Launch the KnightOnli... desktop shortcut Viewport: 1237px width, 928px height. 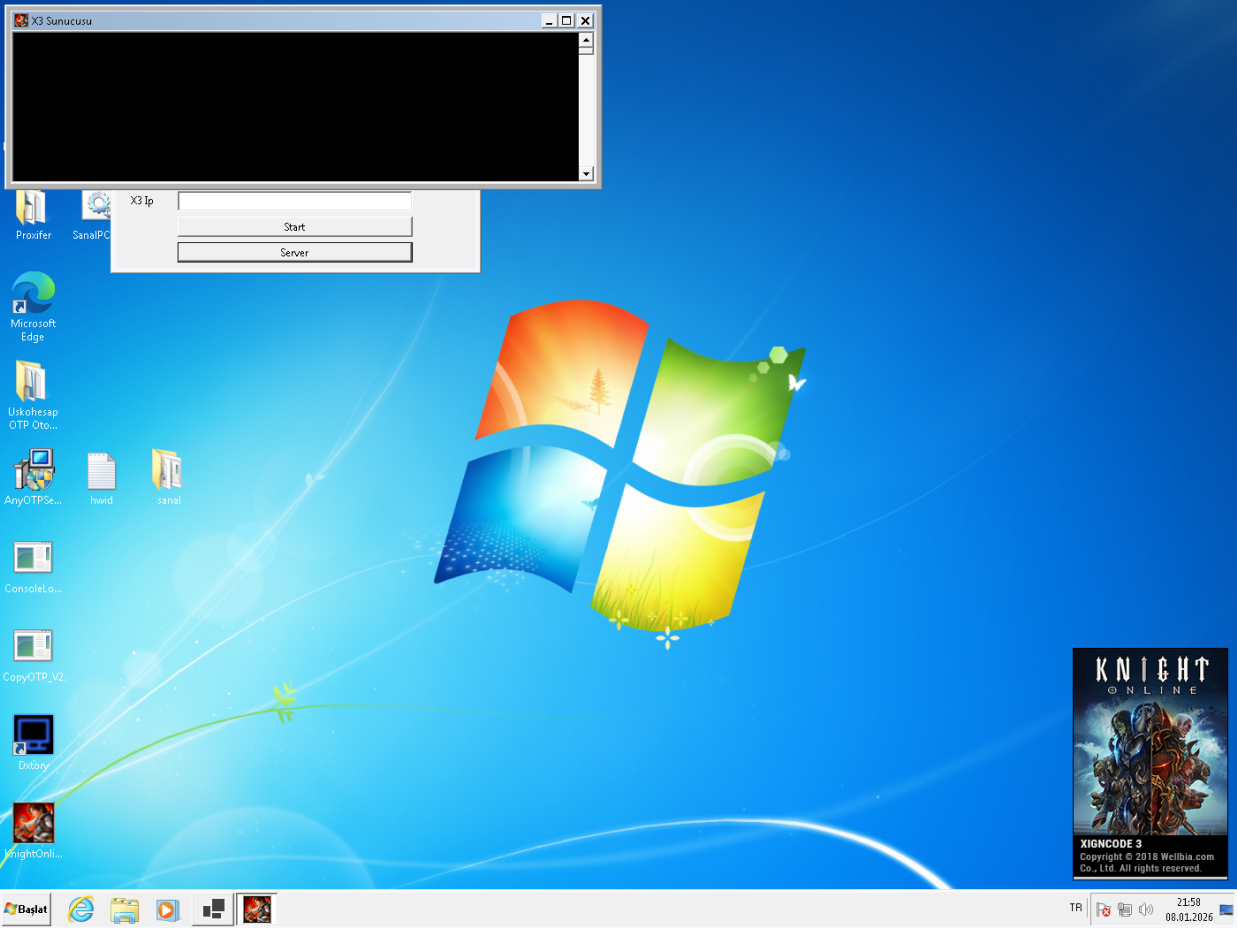[33, 831]
